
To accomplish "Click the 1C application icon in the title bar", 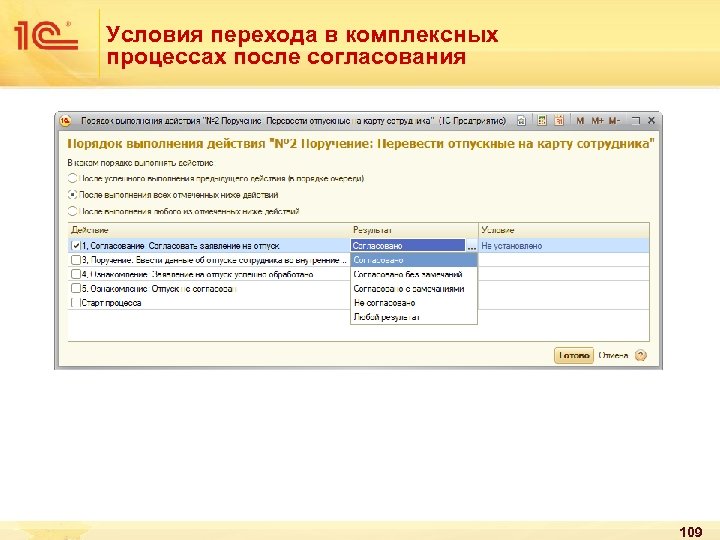I will (65, 121).
